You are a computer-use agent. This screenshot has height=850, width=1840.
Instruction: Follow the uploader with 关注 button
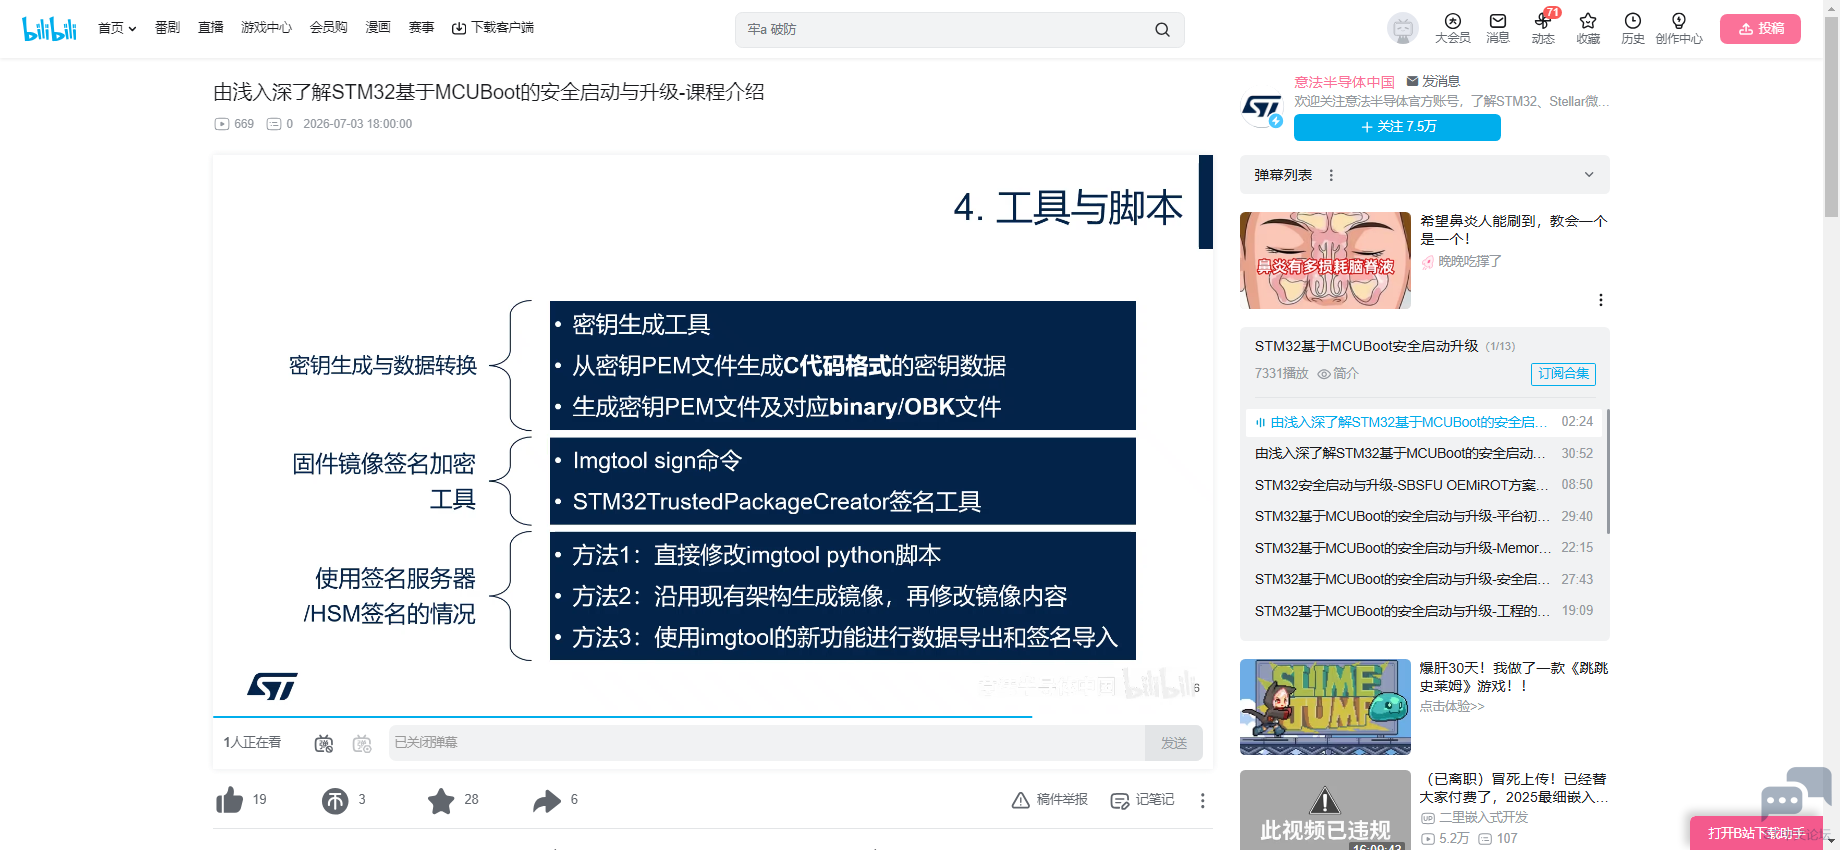tap(1397, 127)
